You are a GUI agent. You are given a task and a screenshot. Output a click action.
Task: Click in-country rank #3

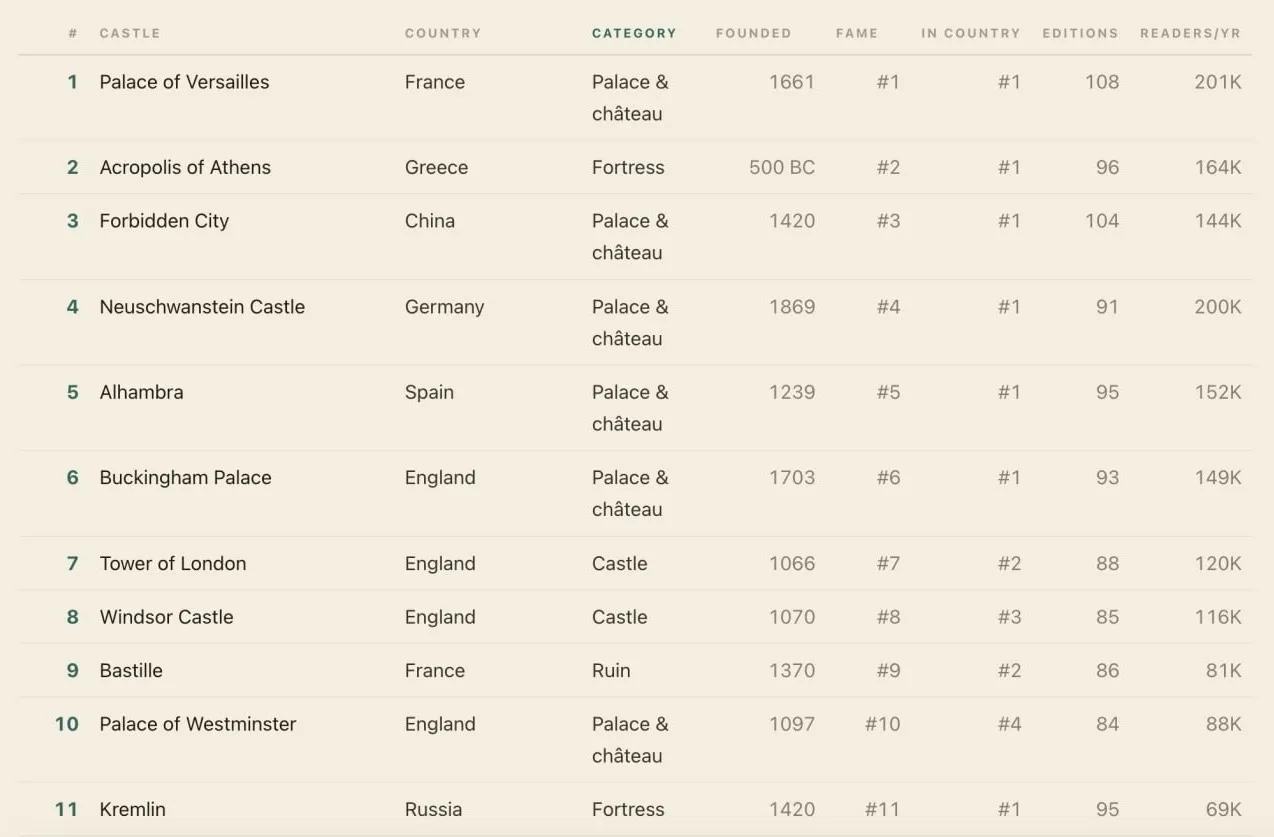[1009, 617]
